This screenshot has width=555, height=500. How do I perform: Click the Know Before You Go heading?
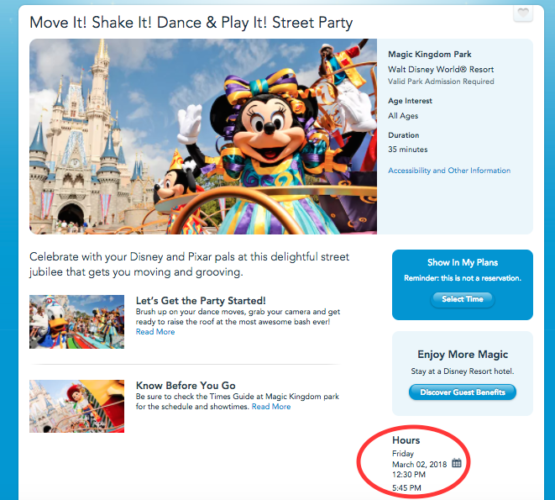[x=185, y=385]
